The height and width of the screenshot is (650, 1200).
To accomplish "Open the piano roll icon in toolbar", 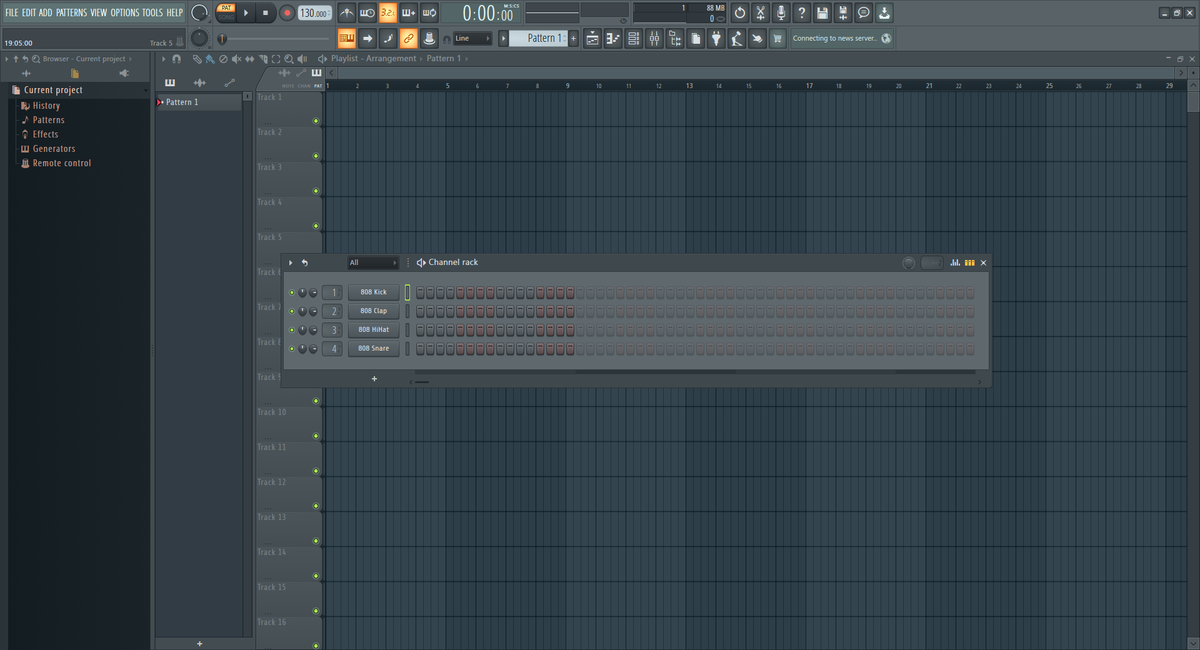I will 613,38.
